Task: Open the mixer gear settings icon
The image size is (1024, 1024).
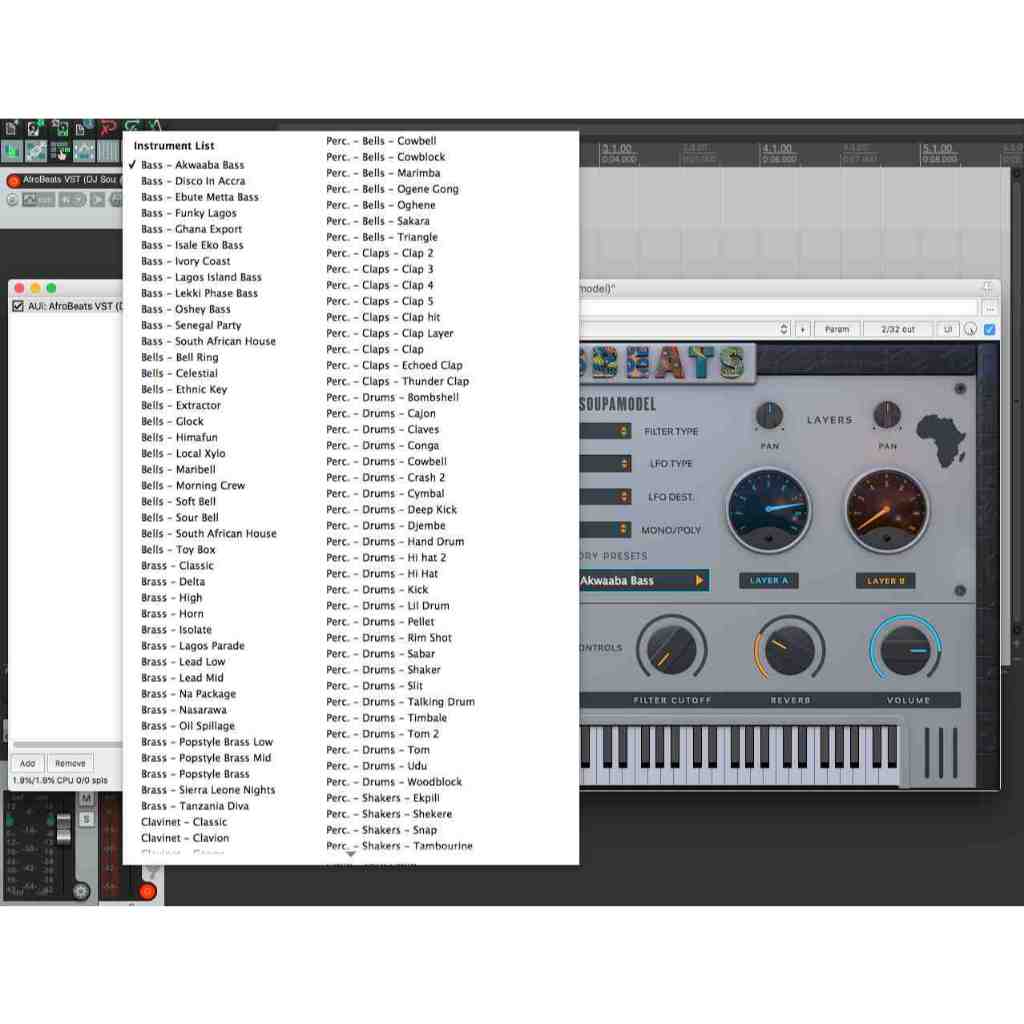Action: [81, 891]
